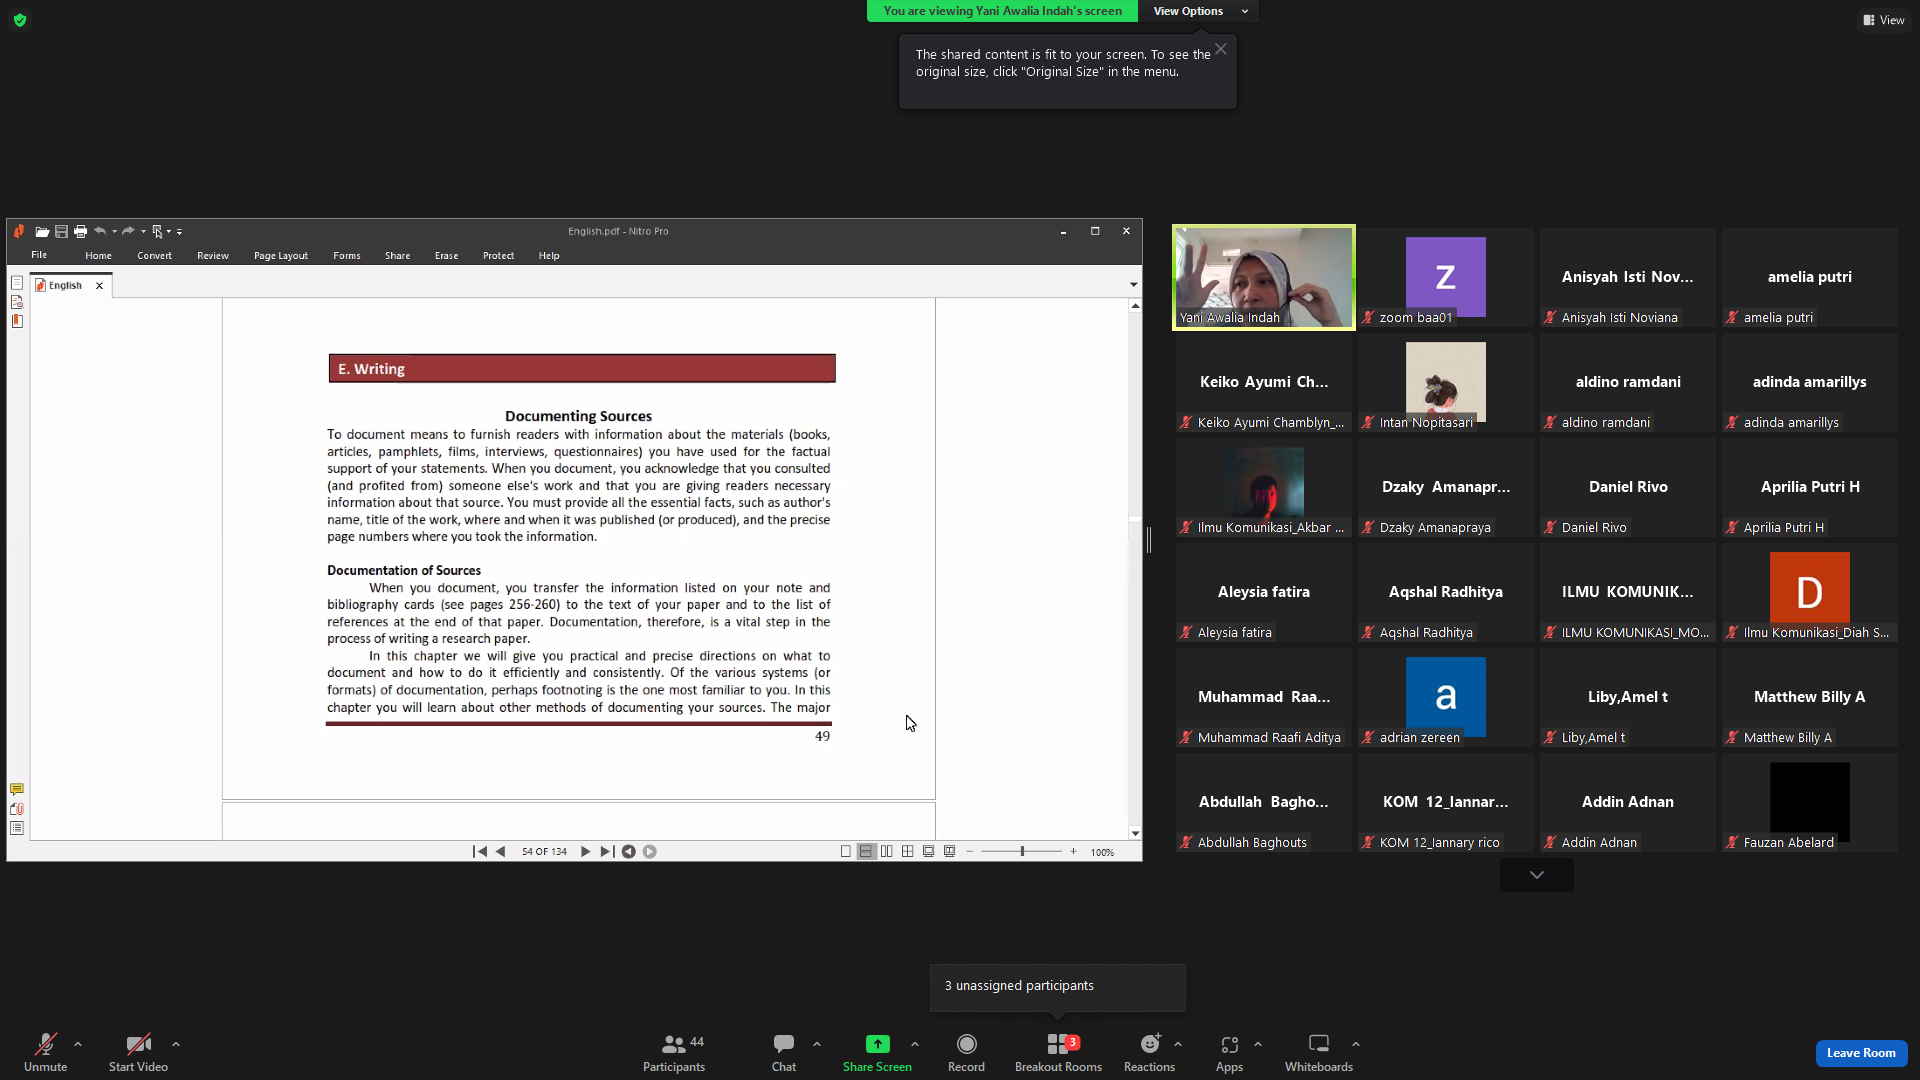Show more participants with down chevron
This screenshot has width=1920, height=1080.
[1537, 875]
